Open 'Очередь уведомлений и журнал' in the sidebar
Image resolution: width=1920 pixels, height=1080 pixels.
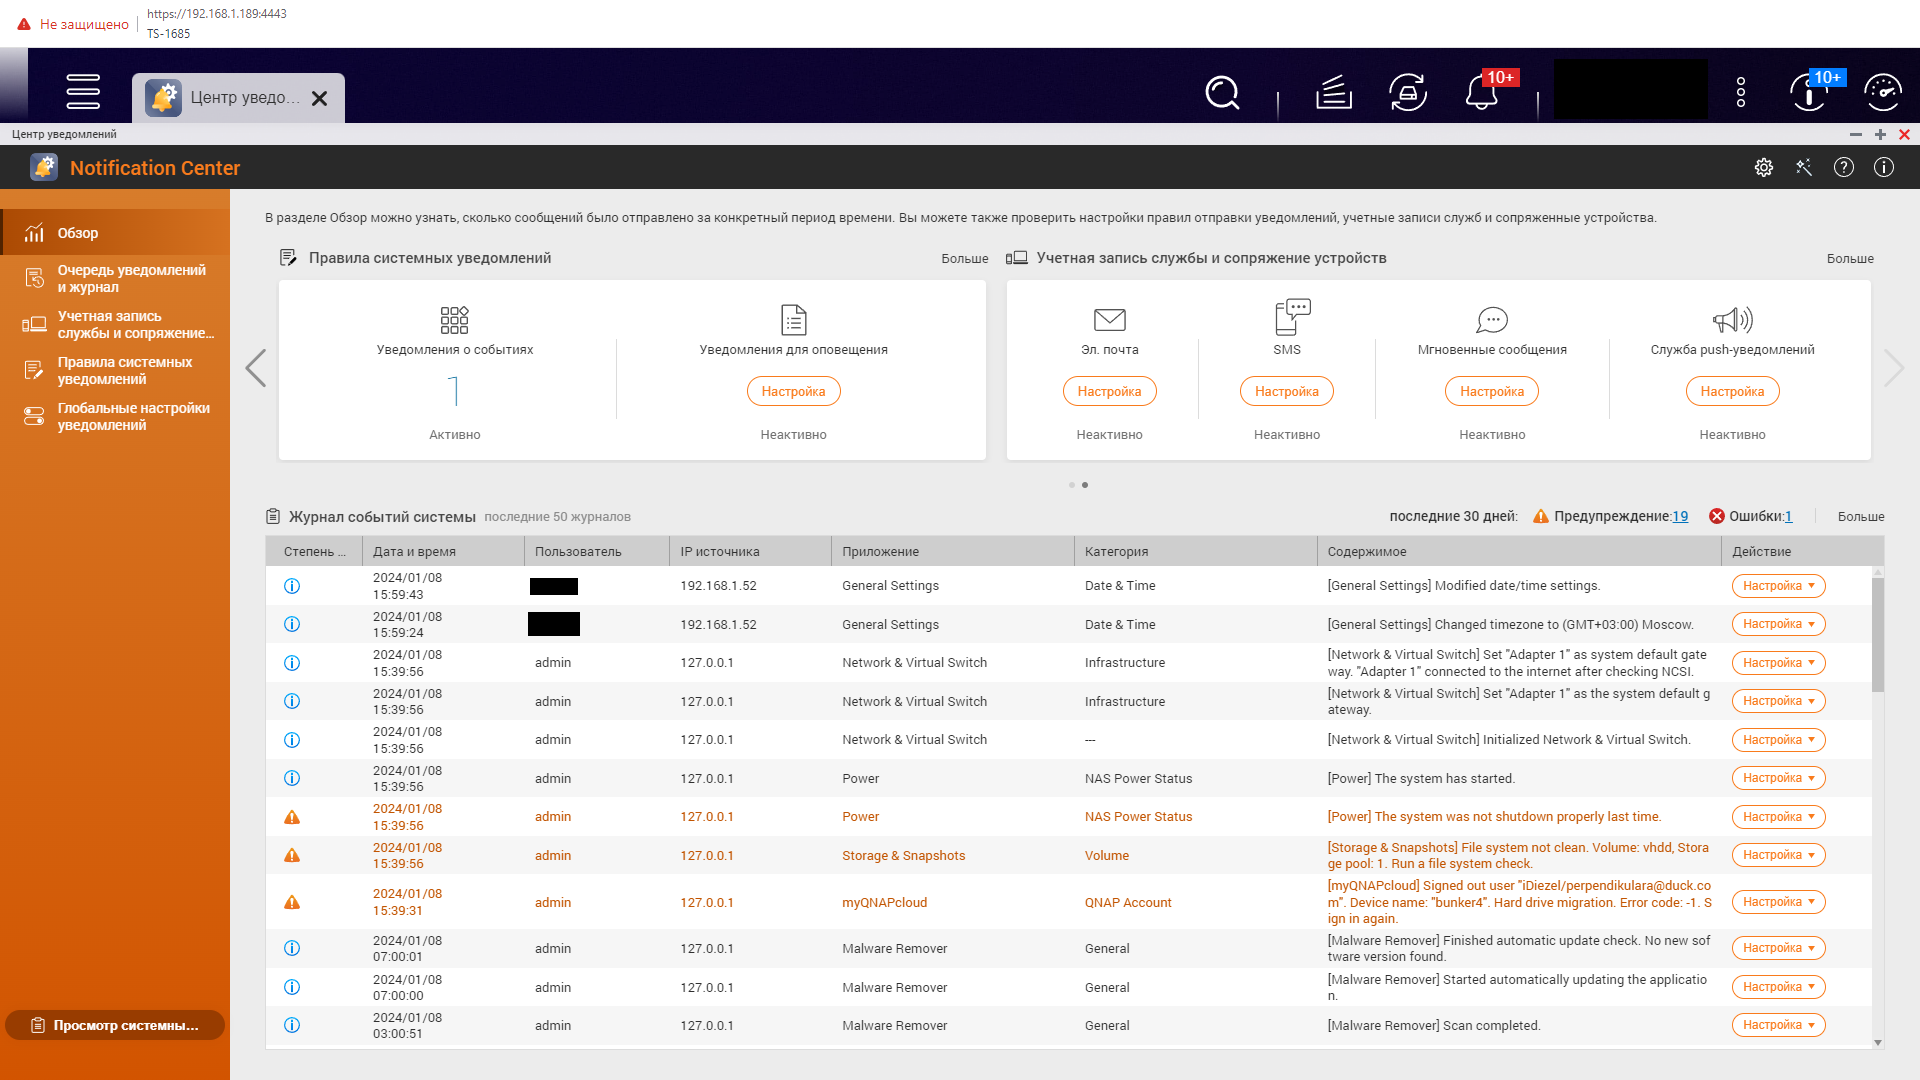131,279
